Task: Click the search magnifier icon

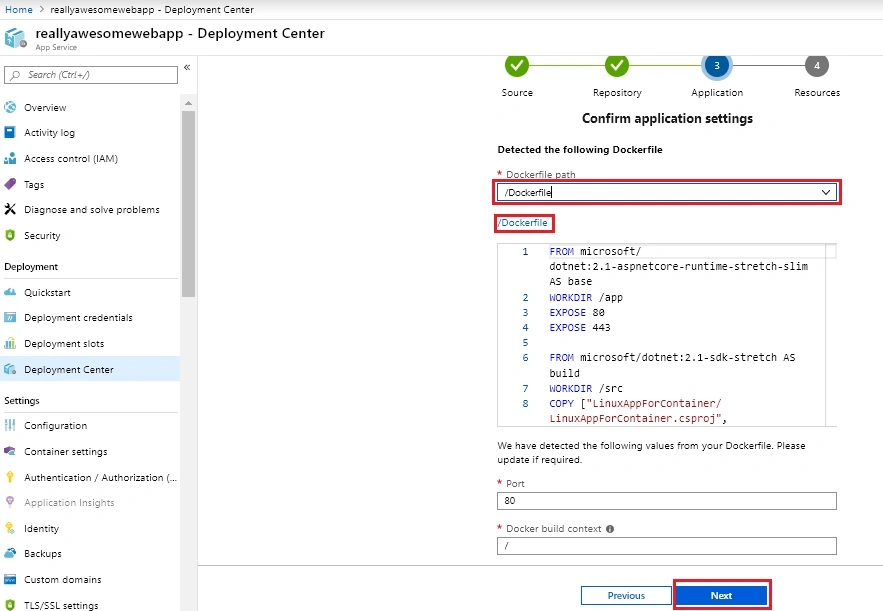Action: 16,75
